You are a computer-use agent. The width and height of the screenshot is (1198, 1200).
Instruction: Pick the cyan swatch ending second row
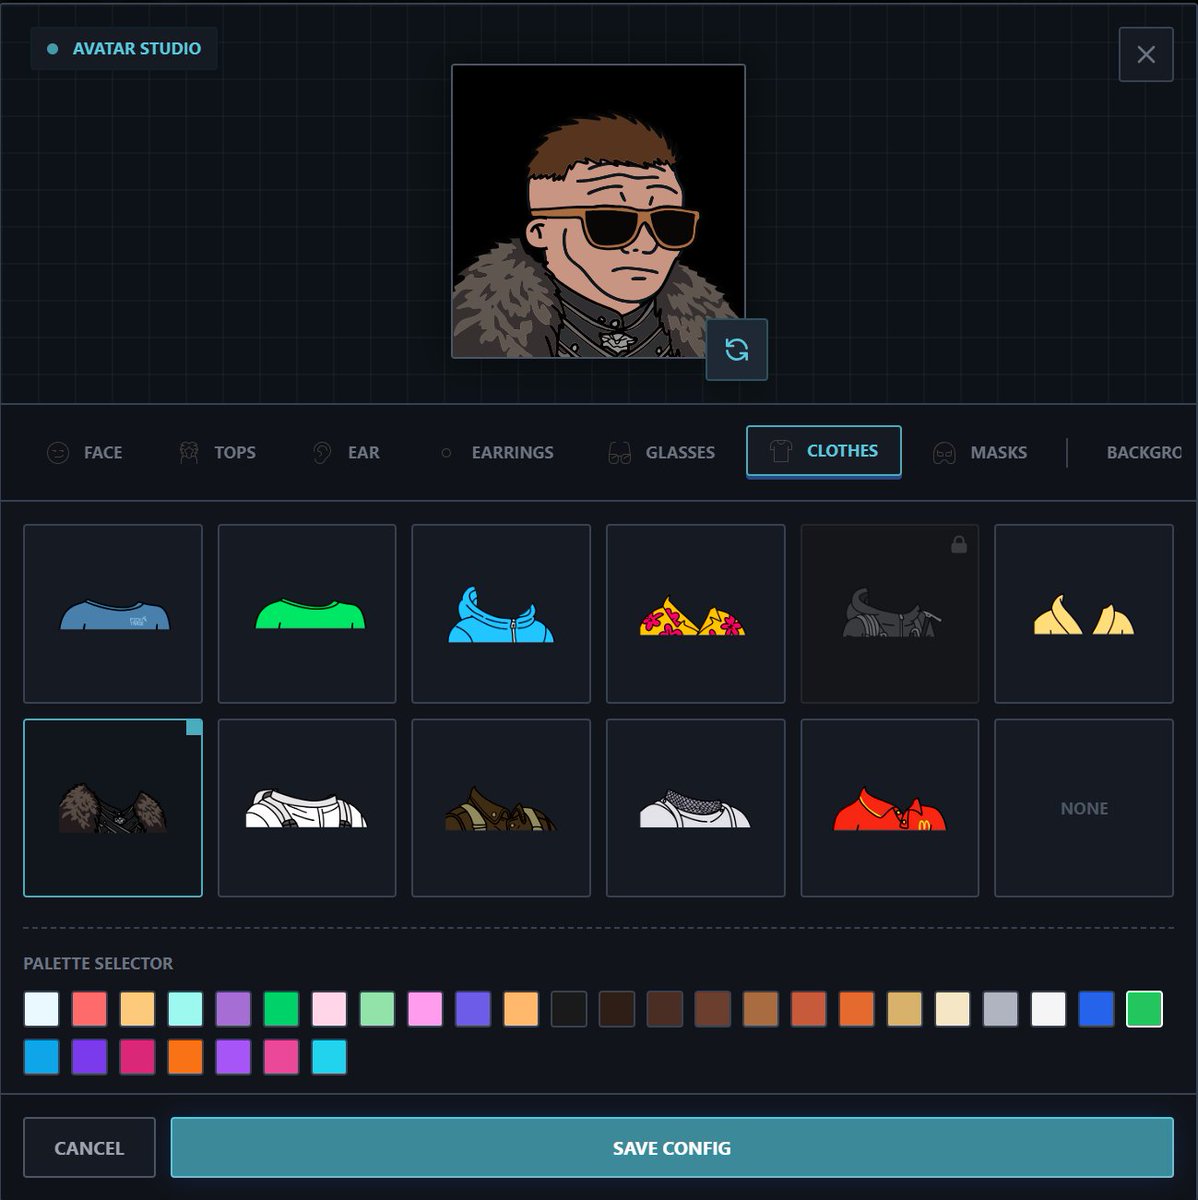pos(329,1057)
